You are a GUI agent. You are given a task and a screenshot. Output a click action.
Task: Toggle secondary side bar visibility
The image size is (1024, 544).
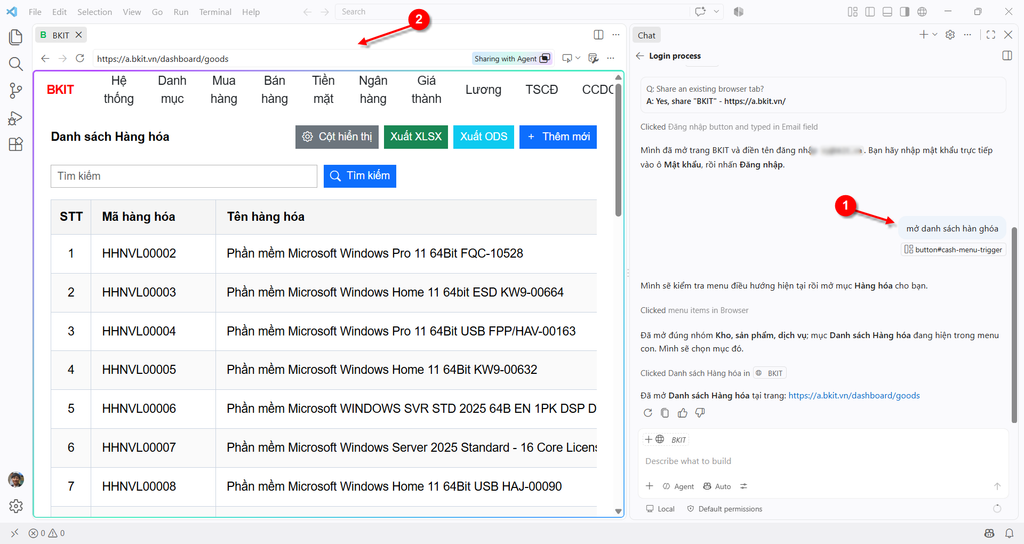pos(904,11)
